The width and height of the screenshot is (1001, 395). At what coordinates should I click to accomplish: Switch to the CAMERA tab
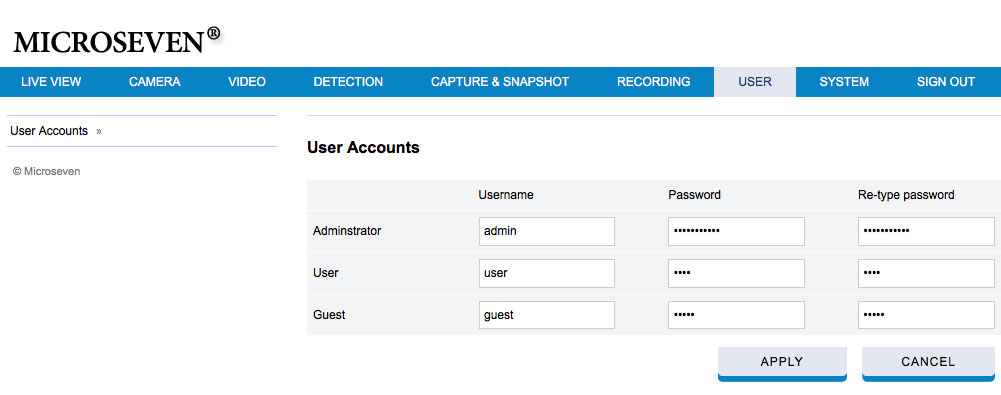point(154,82)
